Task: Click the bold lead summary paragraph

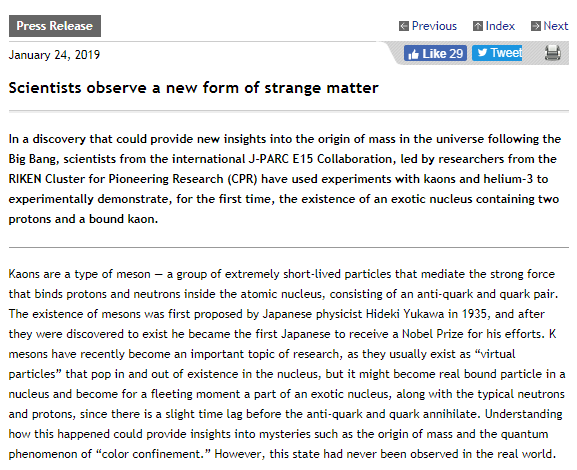Action: pos(284,179)
